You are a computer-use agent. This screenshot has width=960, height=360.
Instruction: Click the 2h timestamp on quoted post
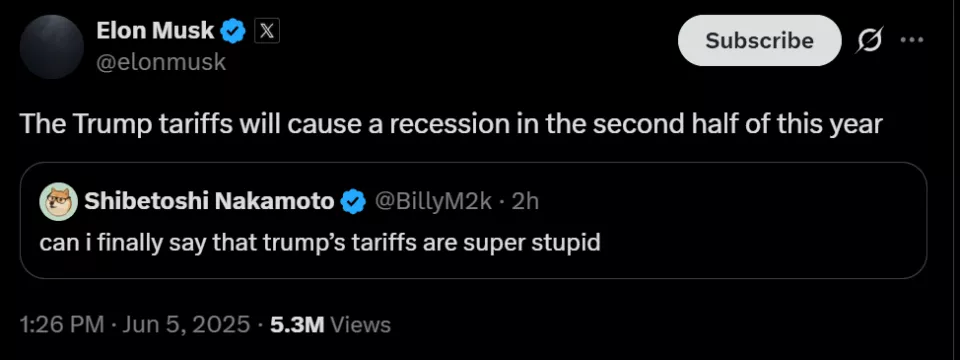point(524,201)
